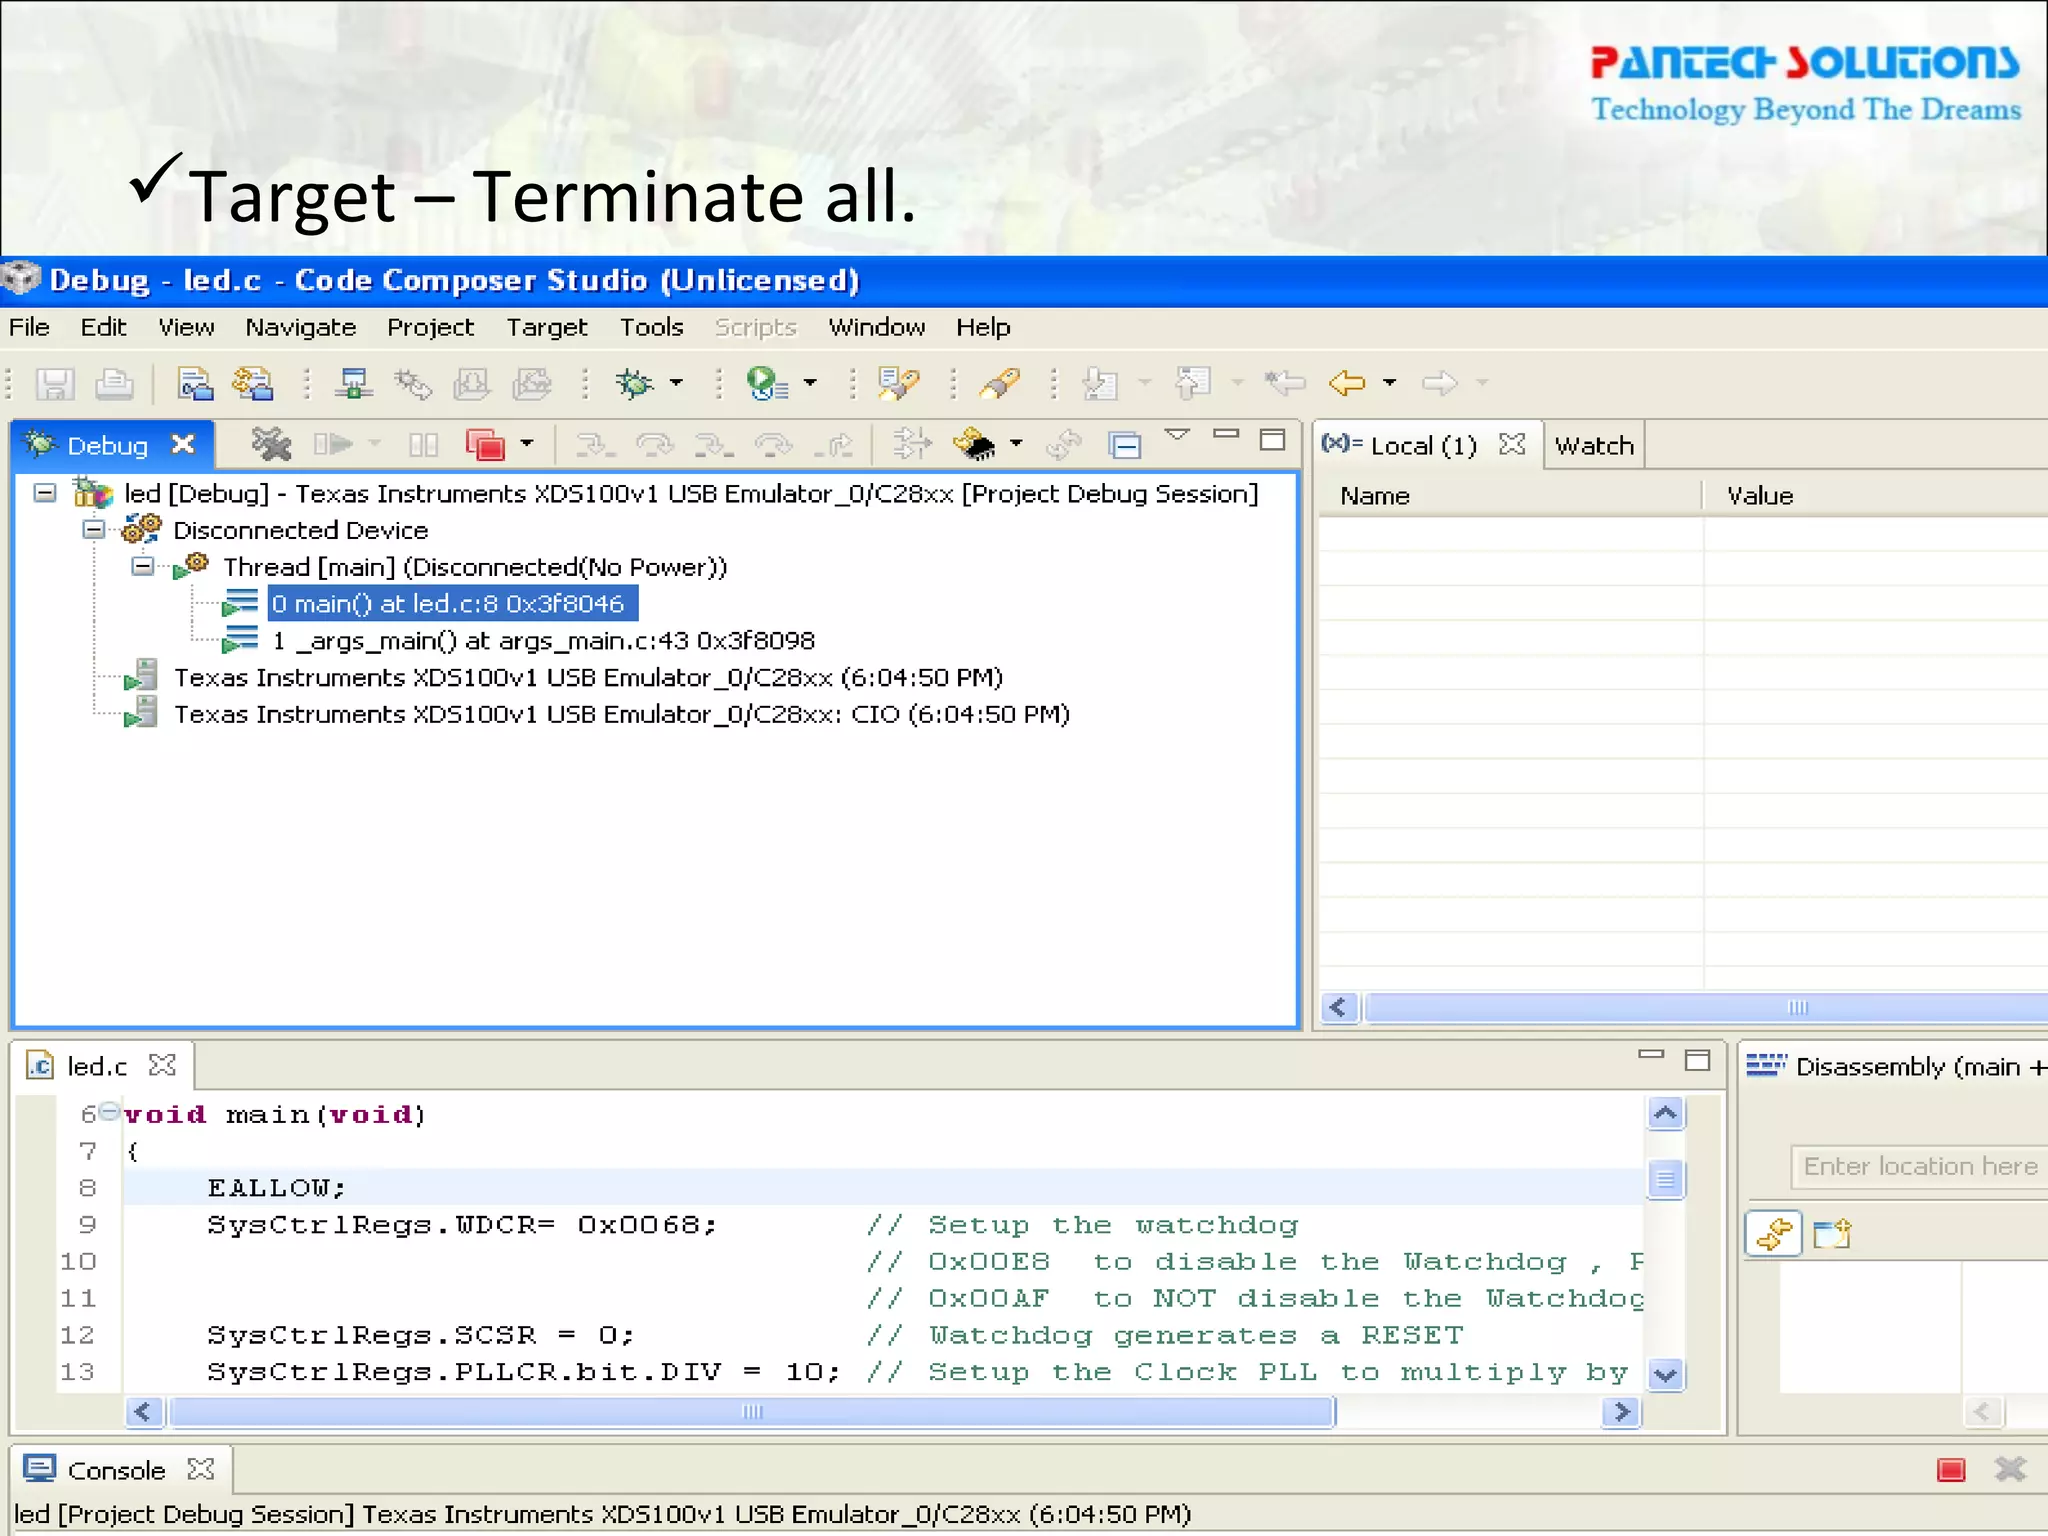Image resolution: width=2048 pixels, height=1536 pixels.
Task: Open the Window menu
Action: (877, 327)
